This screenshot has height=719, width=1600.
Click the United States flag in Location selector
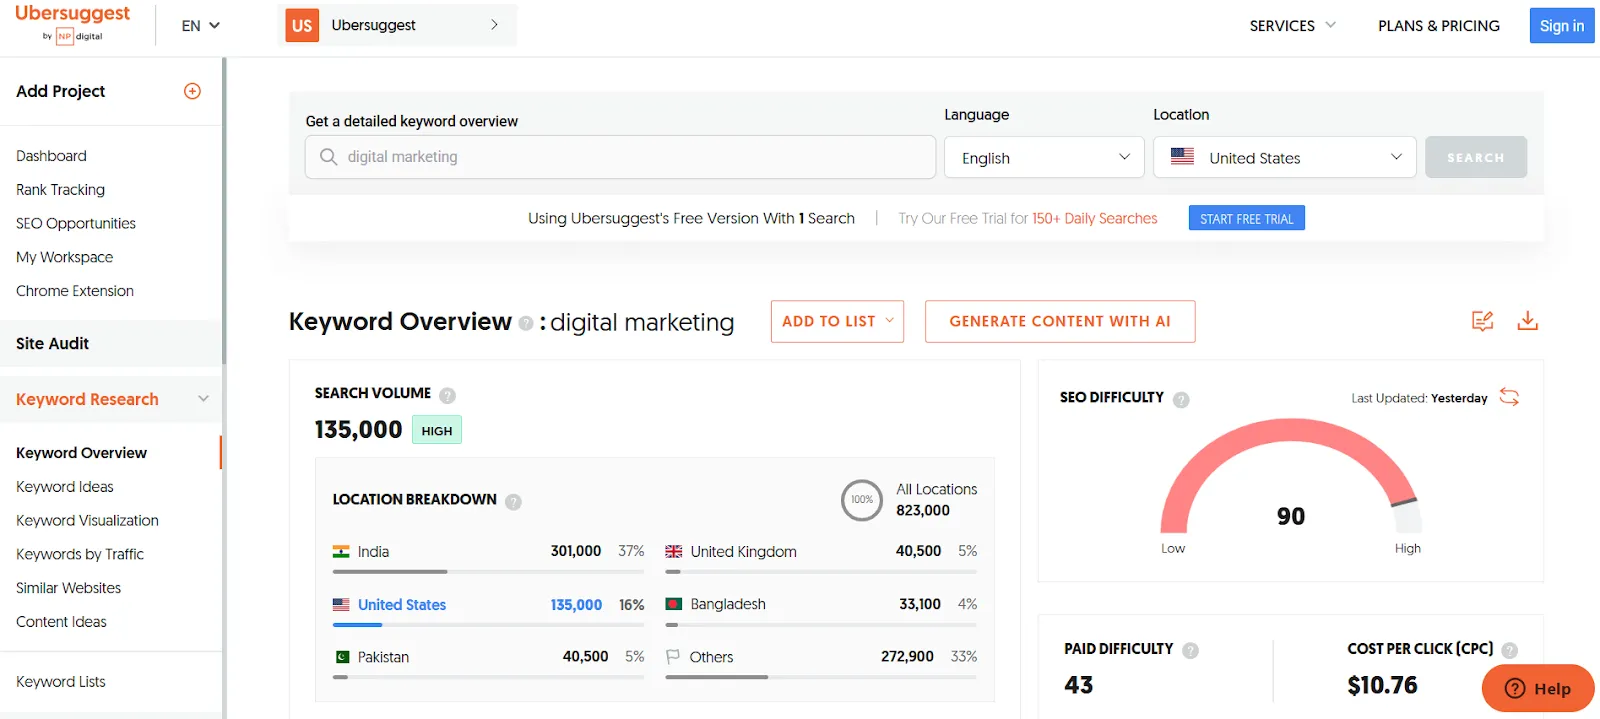(1182, 157)
